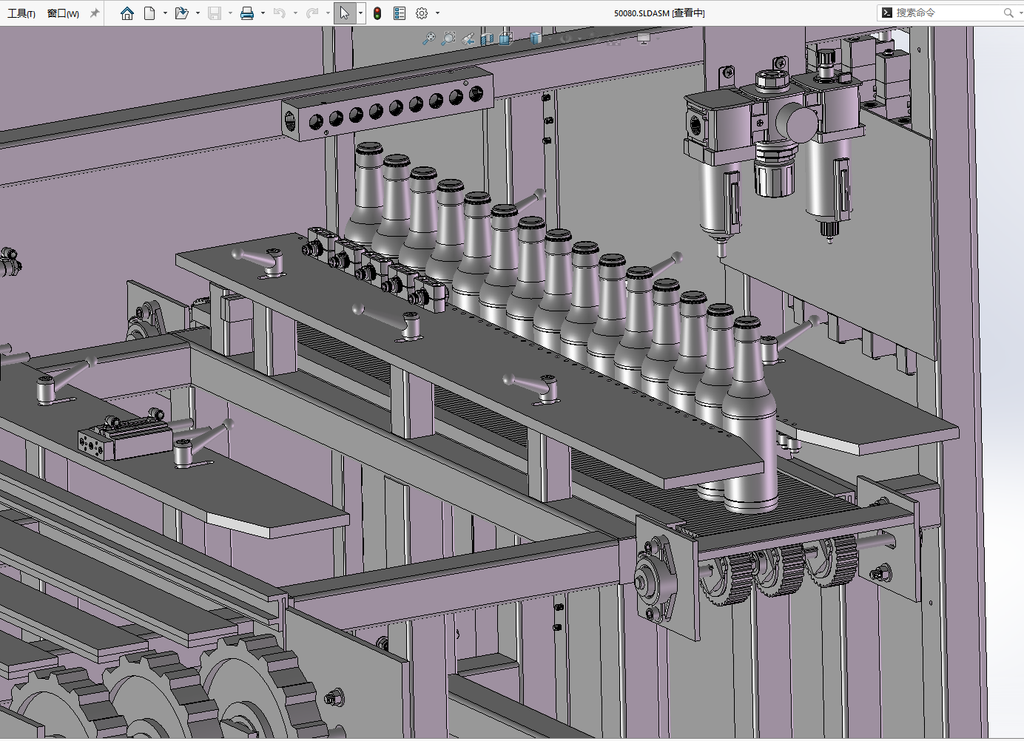Open the 窗口(W) menu
The height and width of the screenshot is (741, 1024).
[x=63, y=13]
